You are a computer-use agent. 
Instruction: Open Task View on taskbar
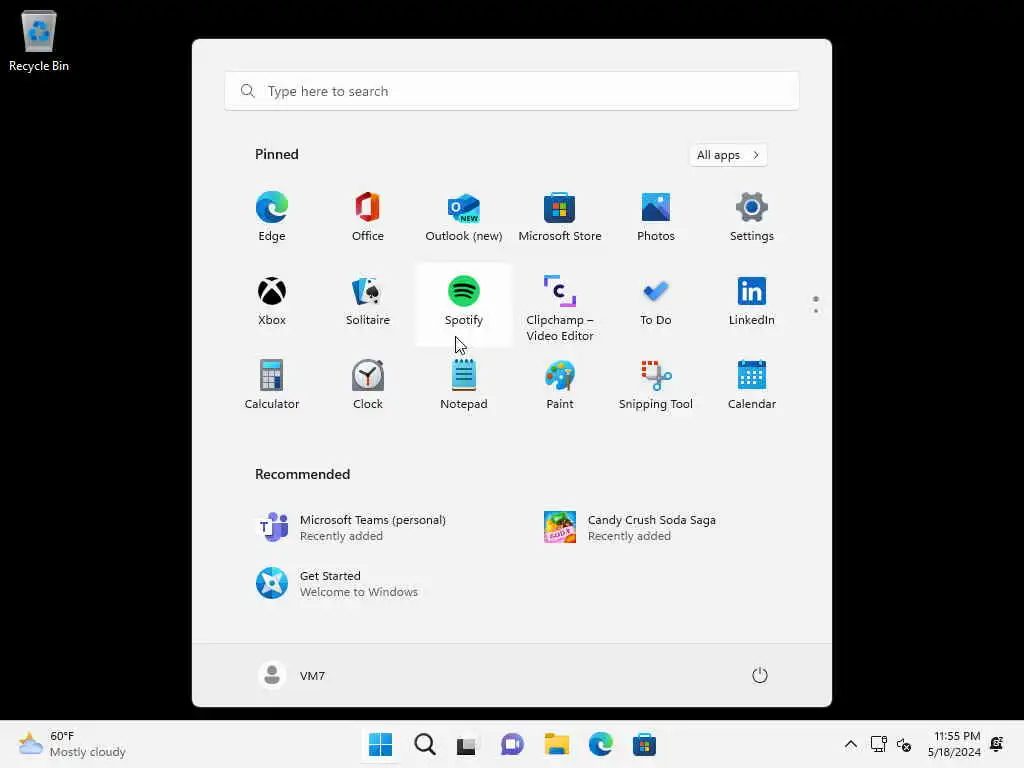click(x=468, y=744)
